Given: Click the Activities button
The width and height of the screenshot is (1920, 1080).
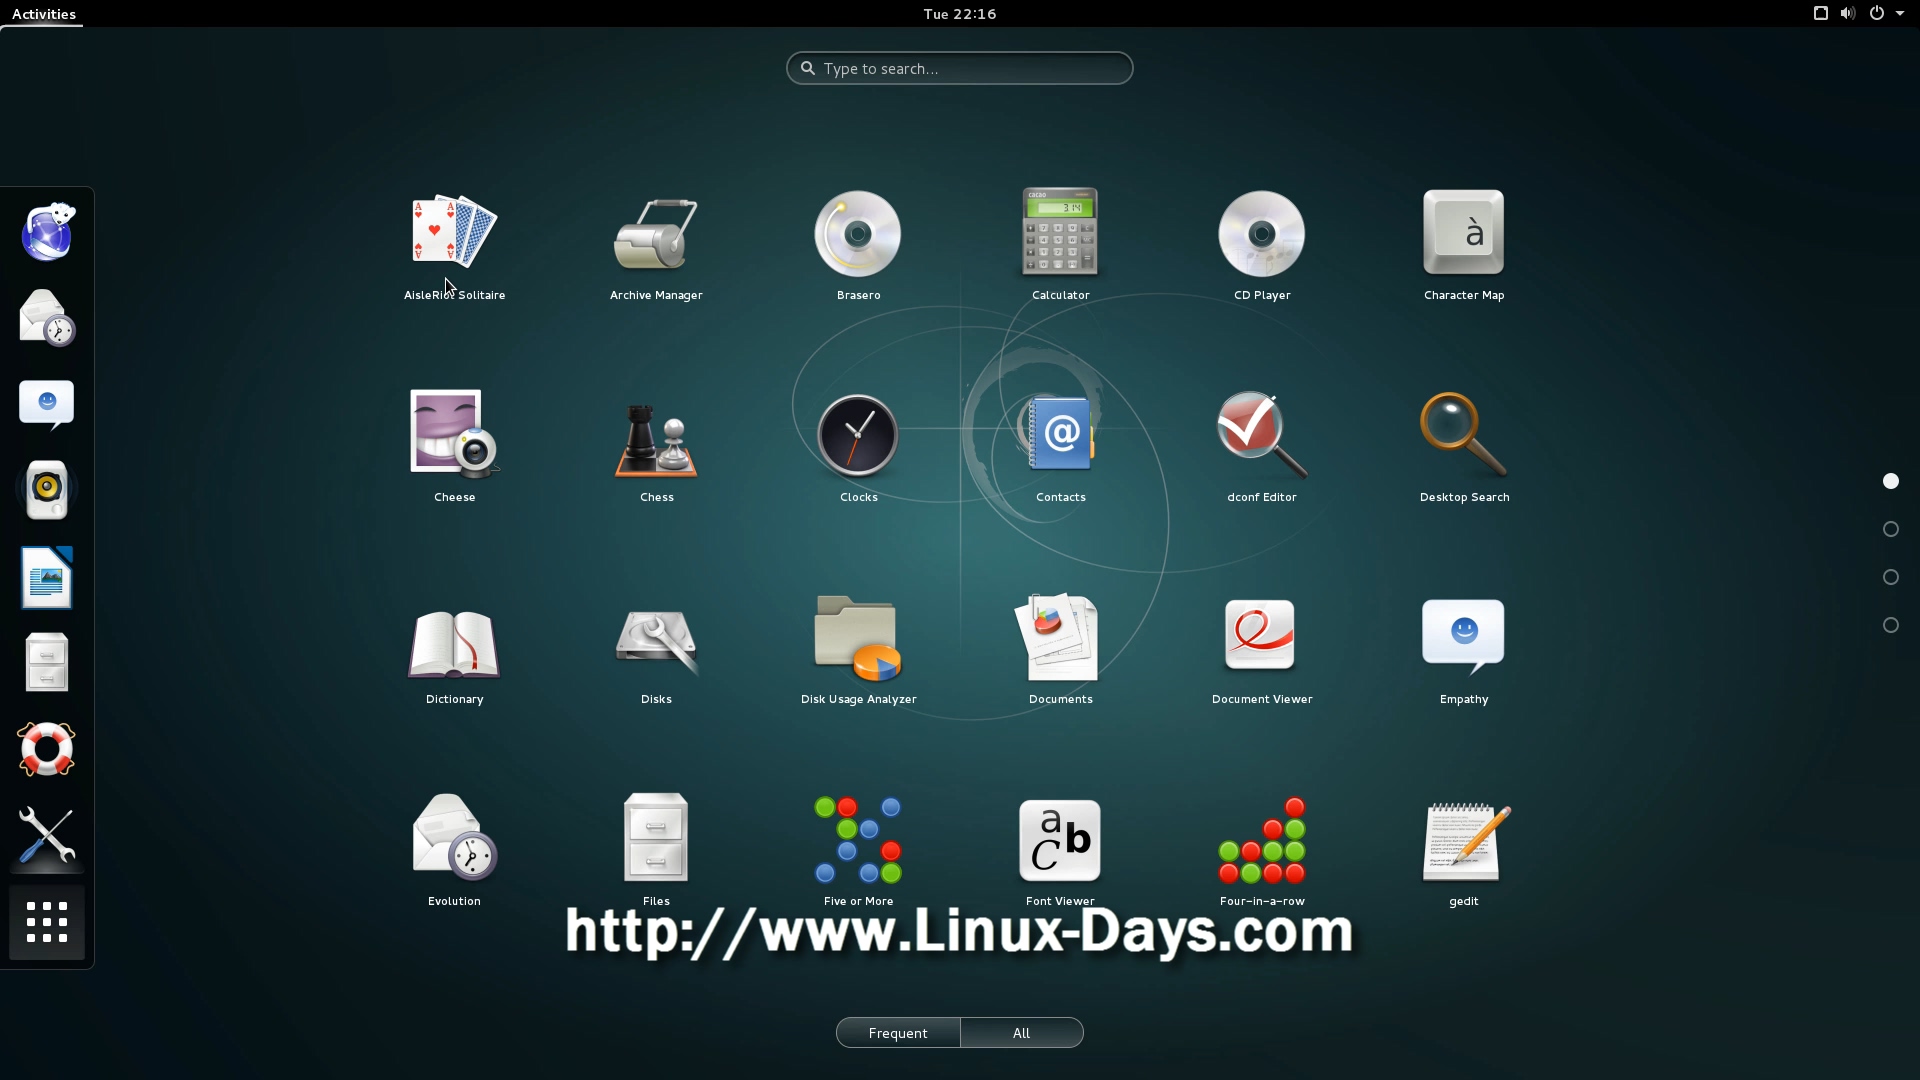Looking at the screenshot, I should coord(43,14).
